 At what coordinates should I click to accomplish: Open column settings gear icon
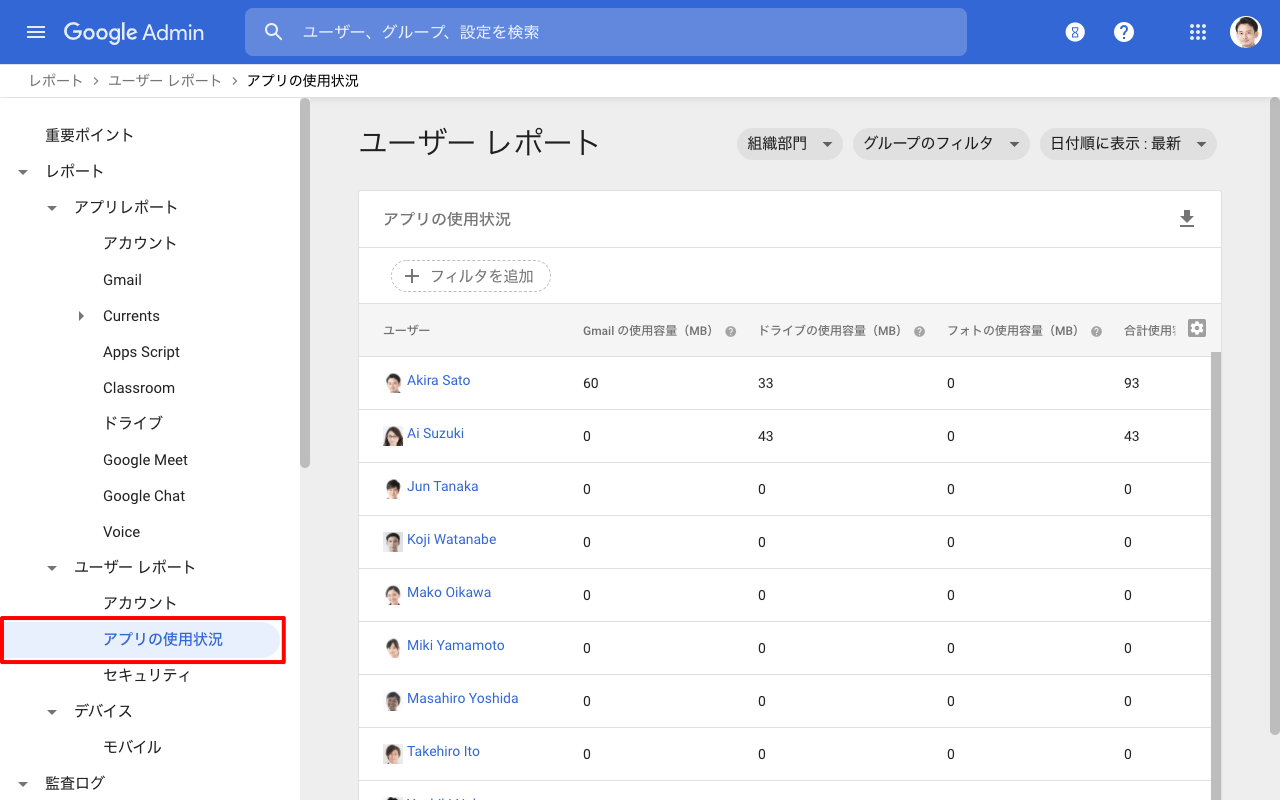[1196, 328]
